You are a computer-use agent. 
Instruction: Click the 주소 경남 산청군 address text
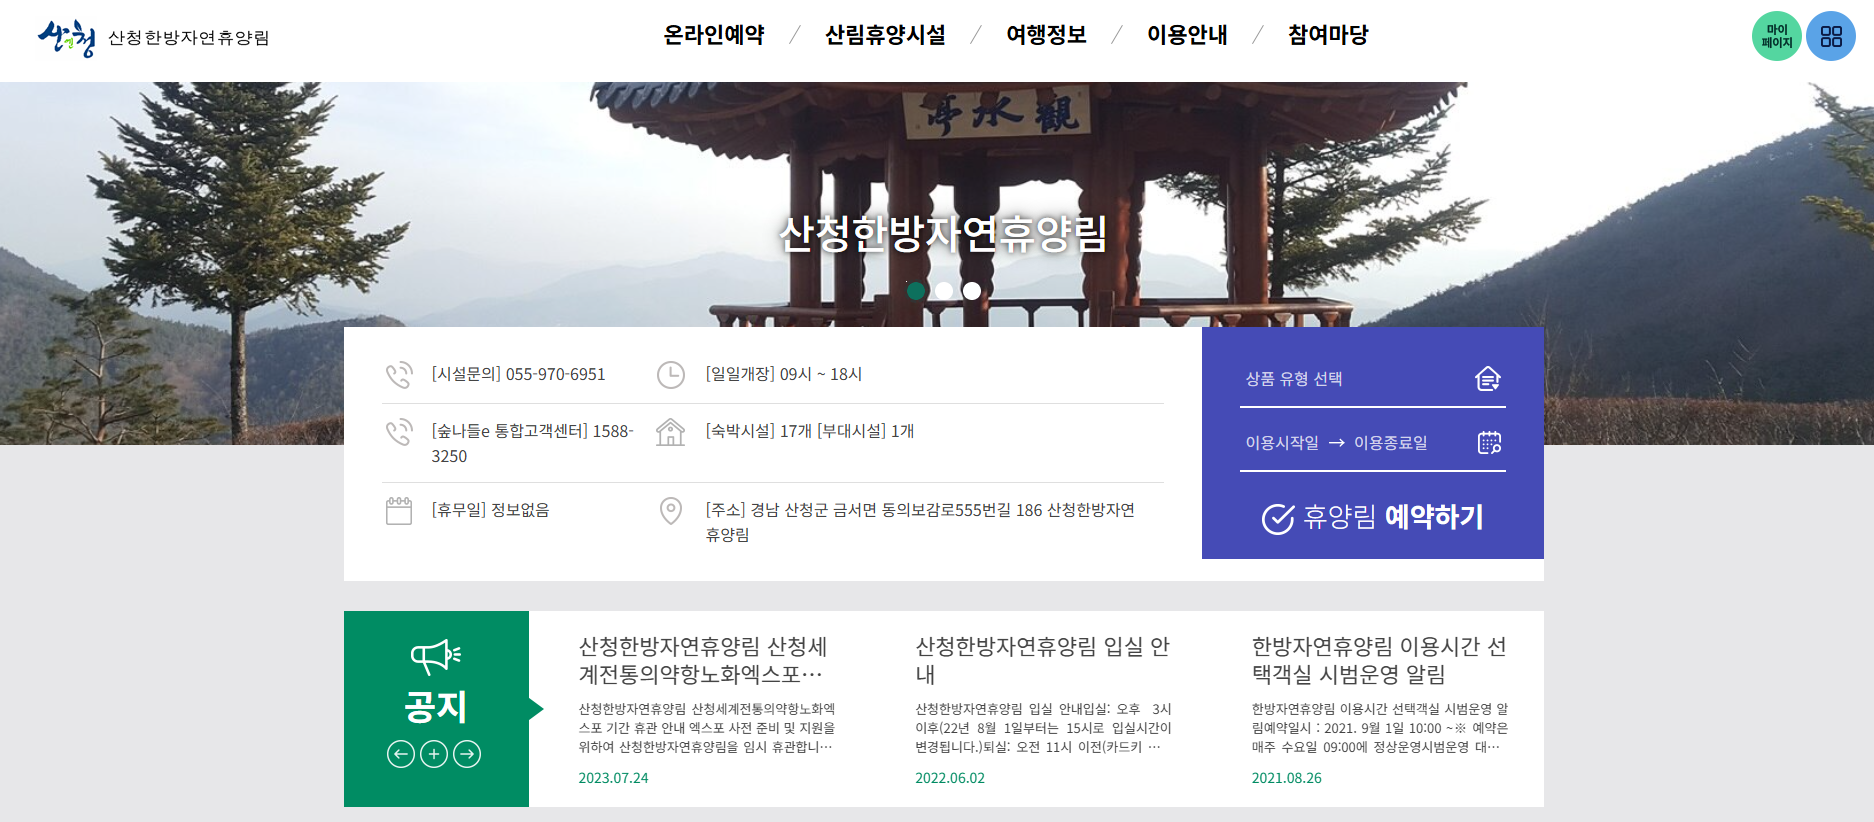point(920,522)
